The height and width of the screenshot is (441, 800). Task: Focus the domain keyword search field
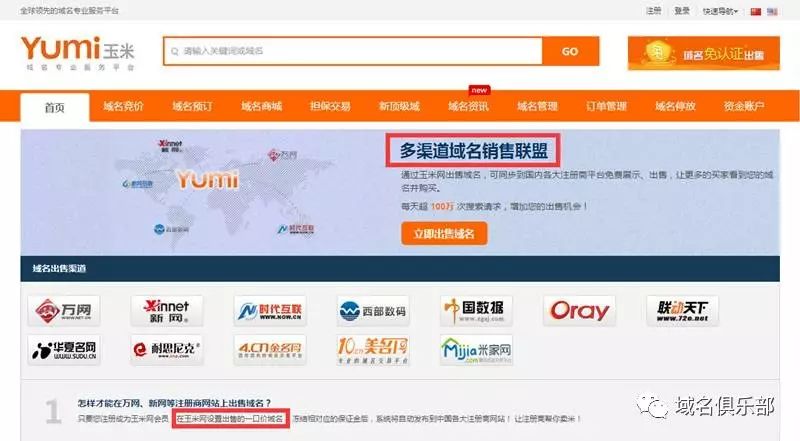coord(353,51)
